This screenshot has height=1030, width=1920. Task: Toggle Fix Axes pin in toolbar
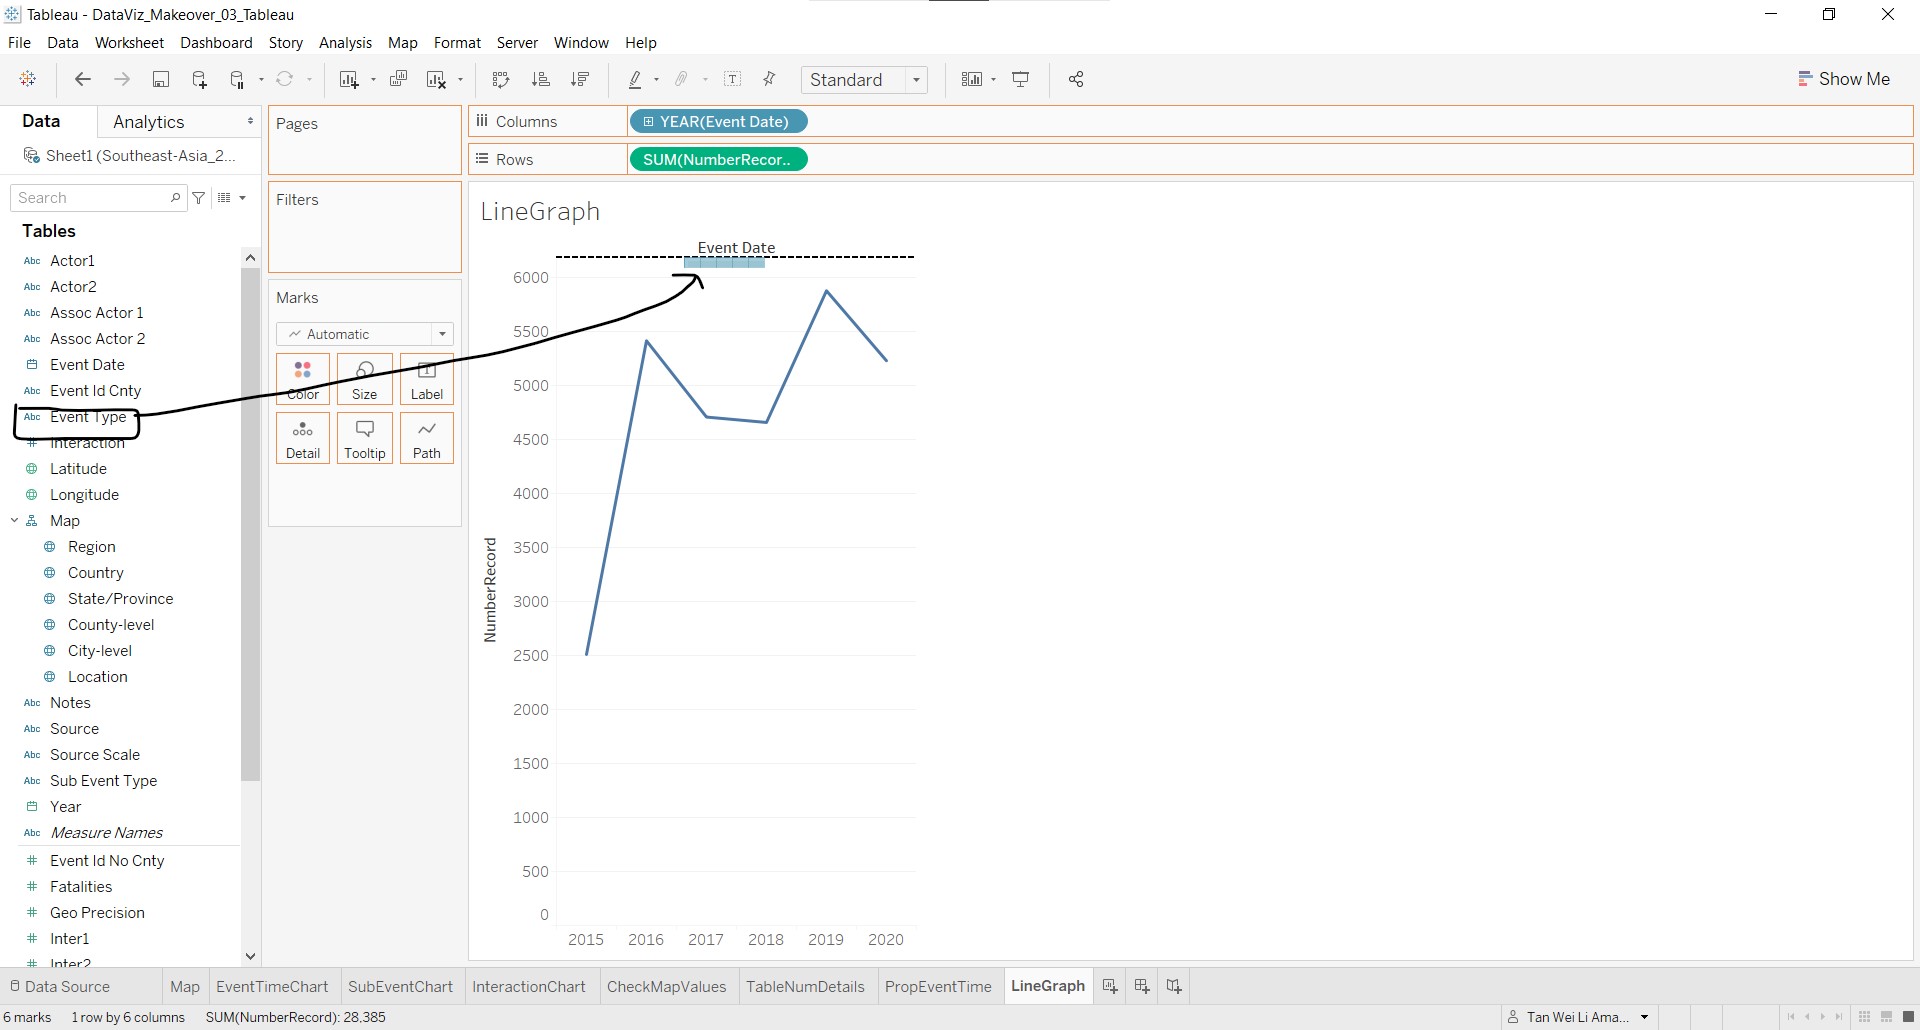click(x=770, y=80)
